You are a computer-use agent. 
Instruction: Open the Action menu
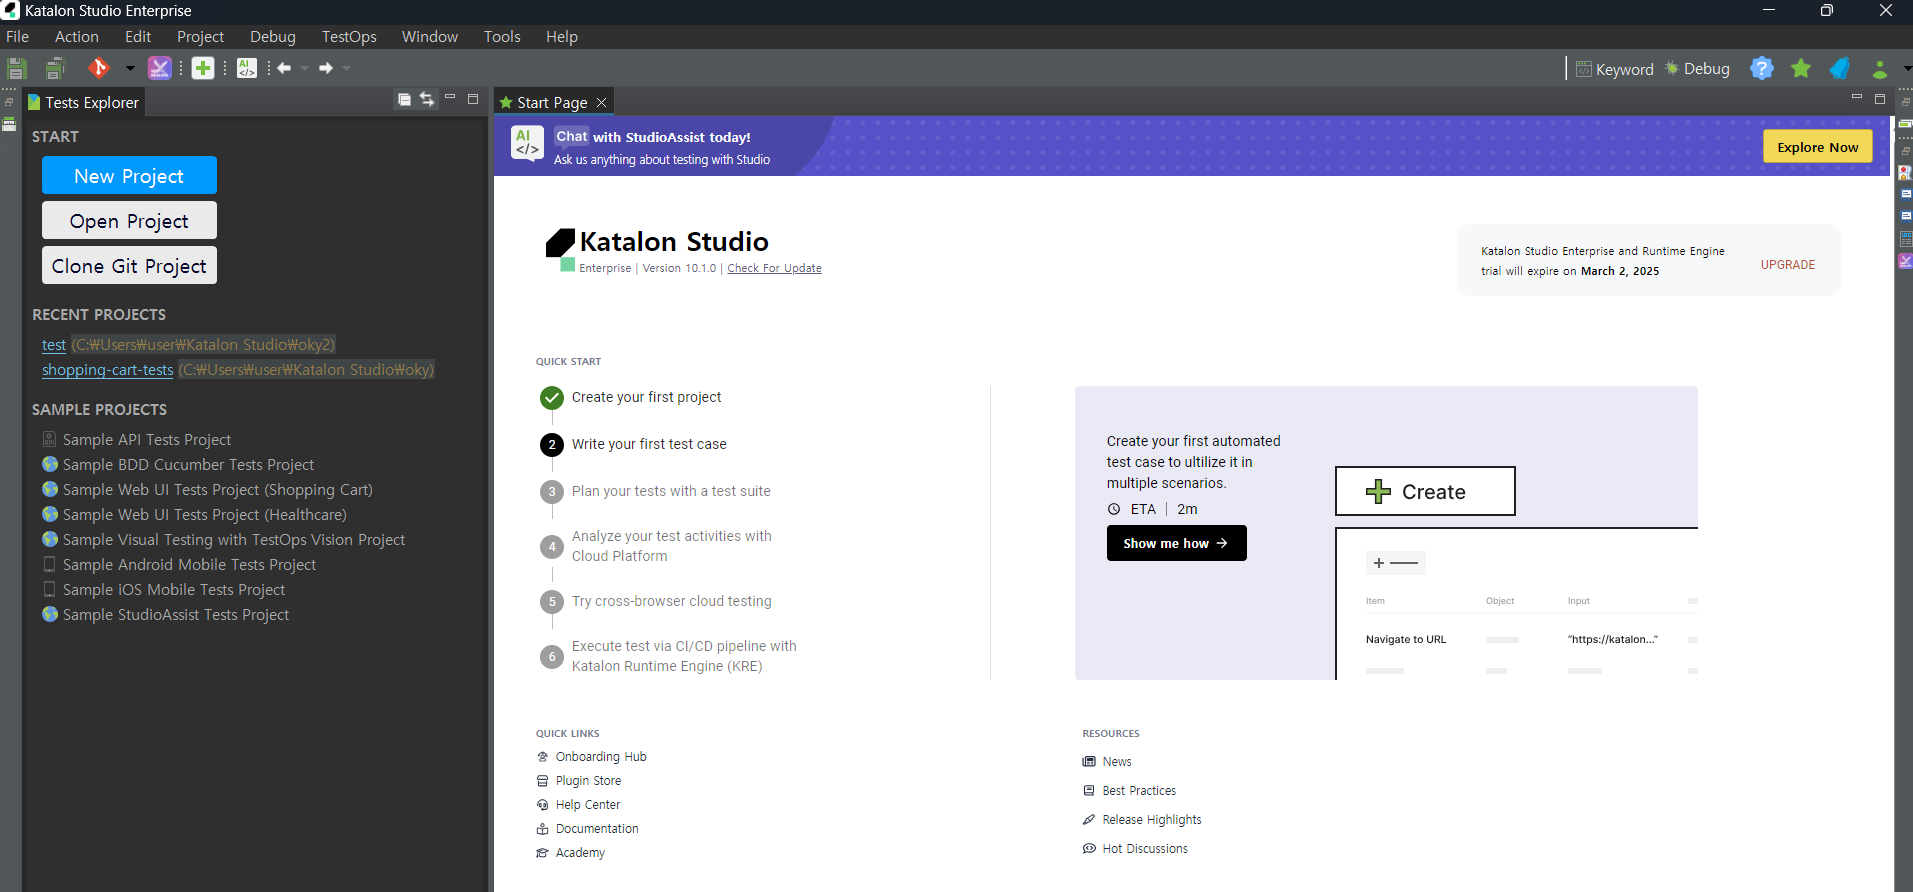[77, 37]
